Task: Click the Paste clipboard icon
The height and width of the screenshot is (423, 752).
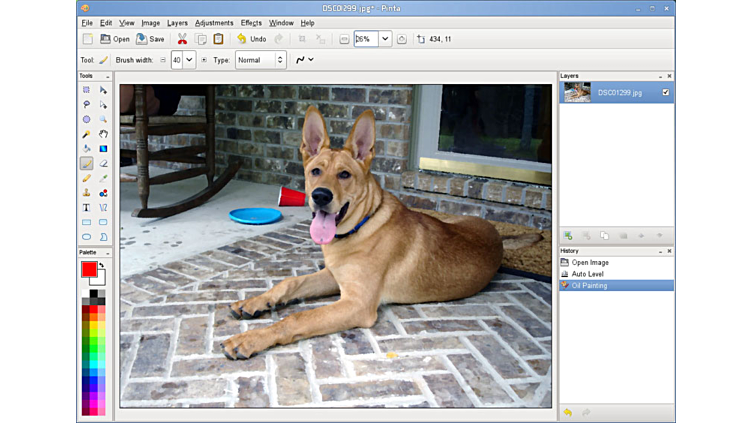Action: 218,39
